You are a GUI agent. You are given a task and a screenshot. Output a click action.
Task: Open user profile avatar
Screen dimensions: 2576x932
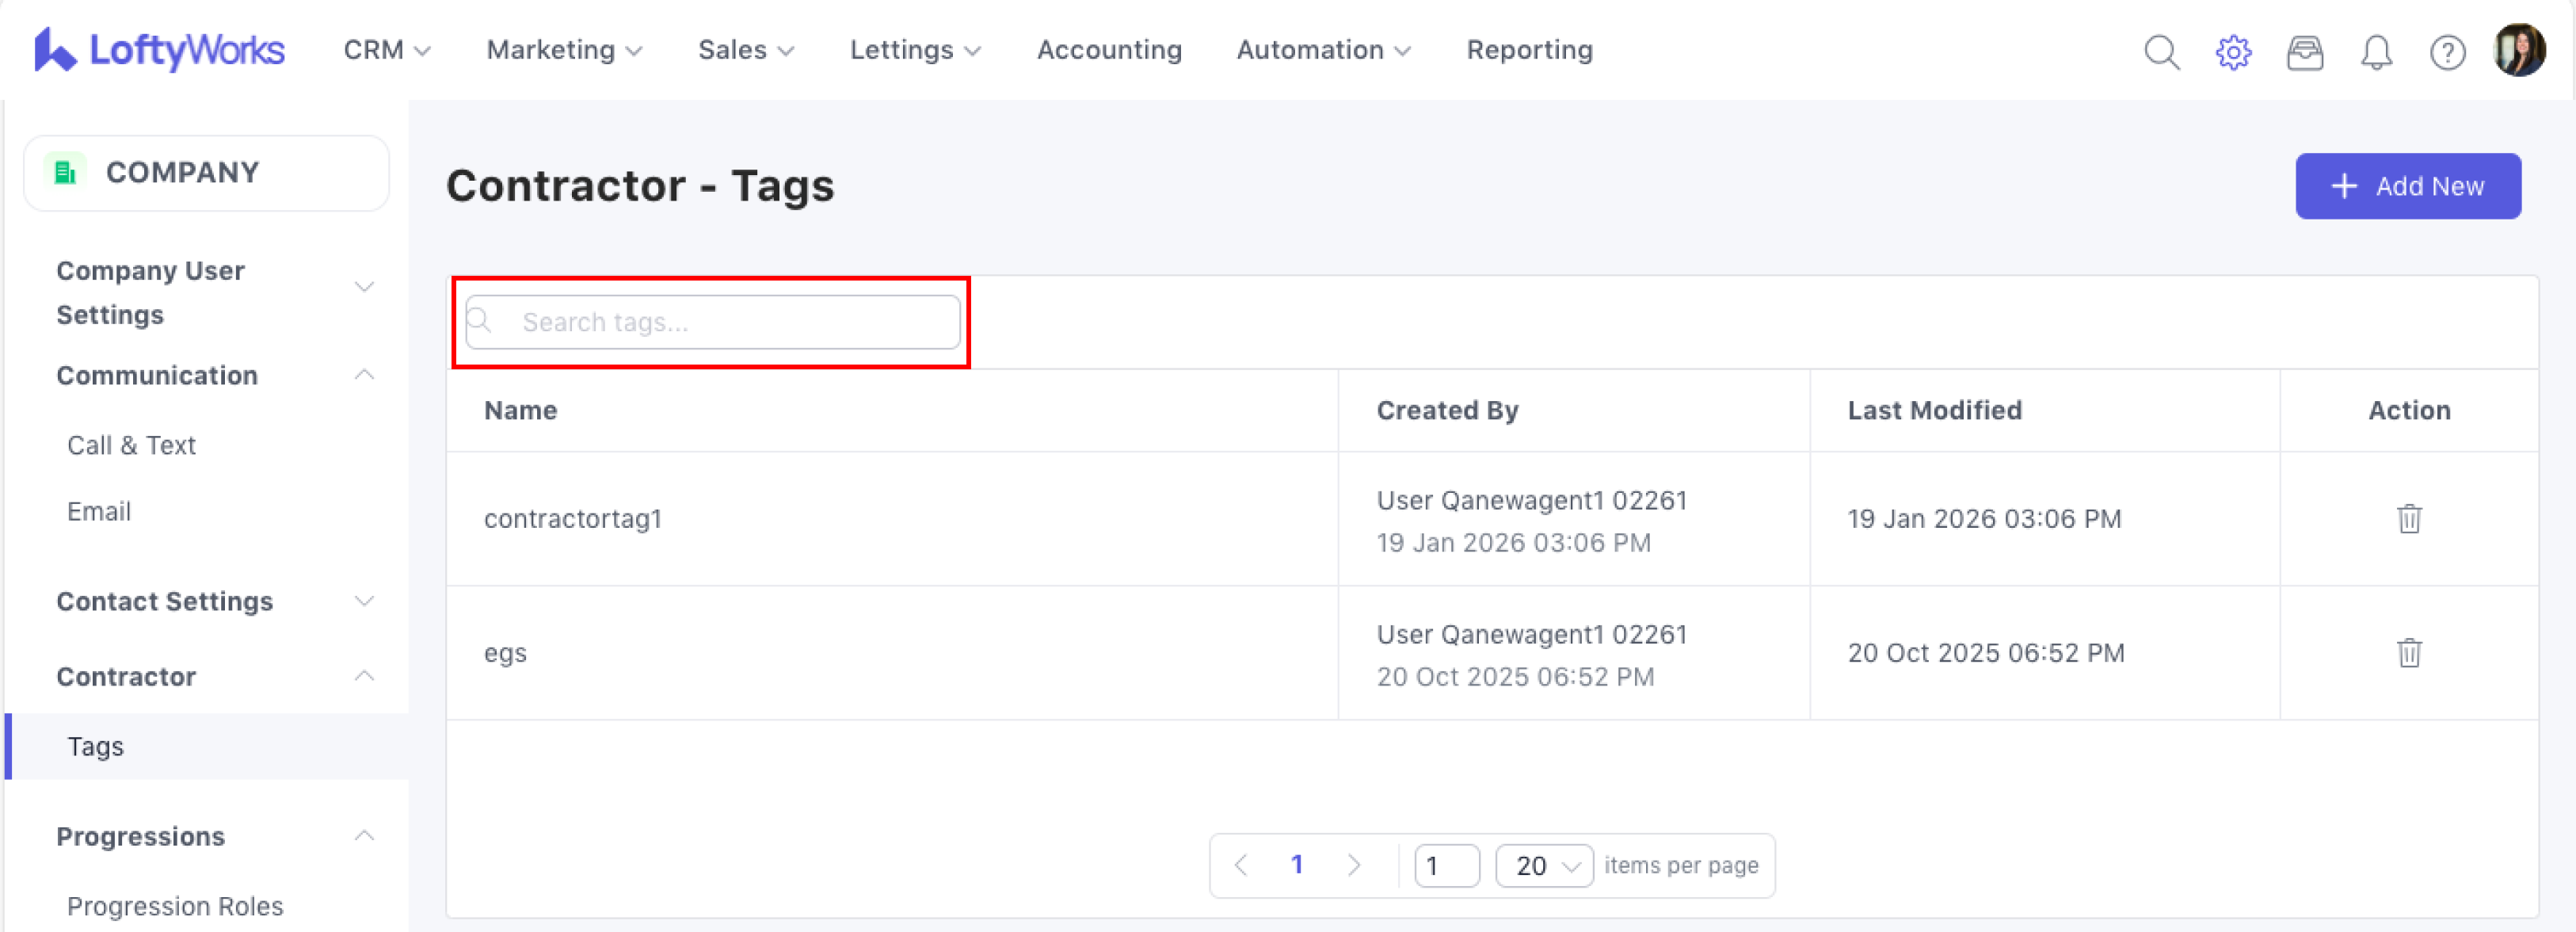pos(2518,50)
